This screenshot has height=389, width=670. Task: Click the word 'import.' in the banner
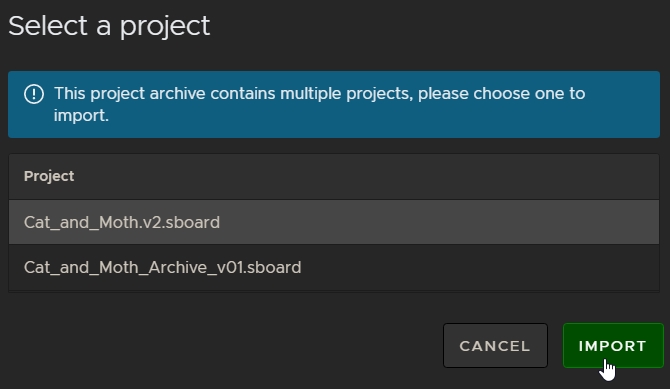pyautogui.click(x=81, y=116)
